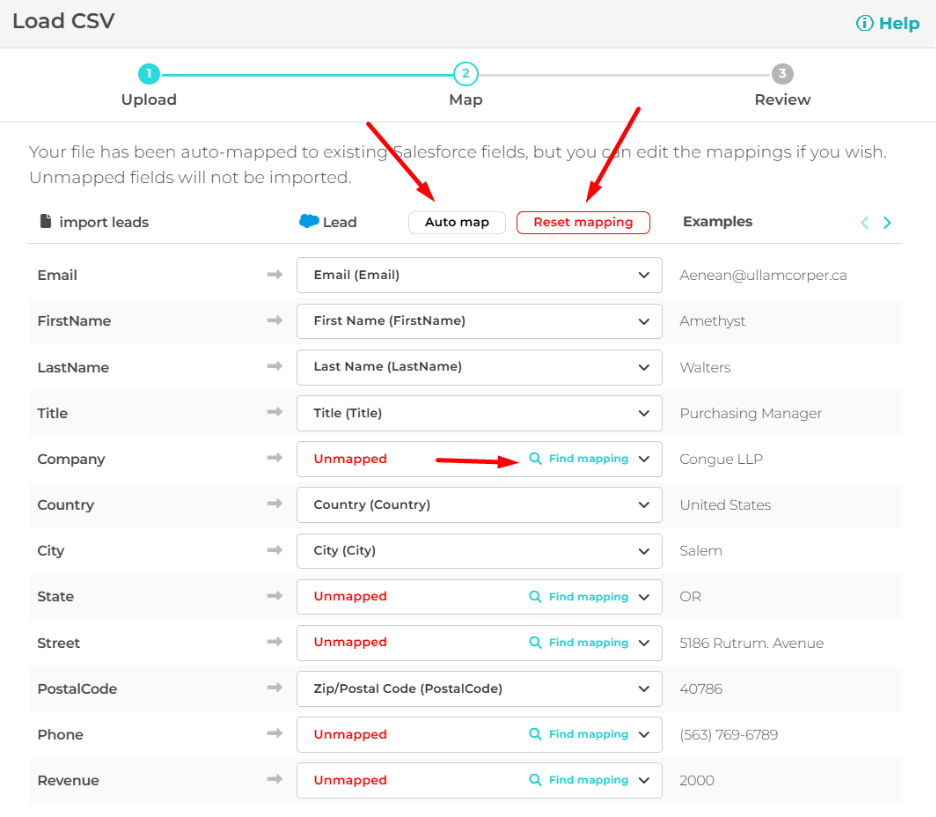This screenshot has width=936, height=817.
Task: Click the magnifier icon on Phone's Find mapping
Action: 534,734
